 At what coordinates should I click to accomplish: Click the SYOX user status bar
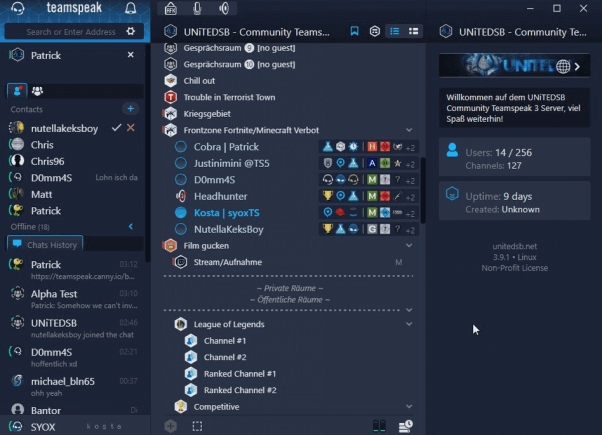(73, 426)
